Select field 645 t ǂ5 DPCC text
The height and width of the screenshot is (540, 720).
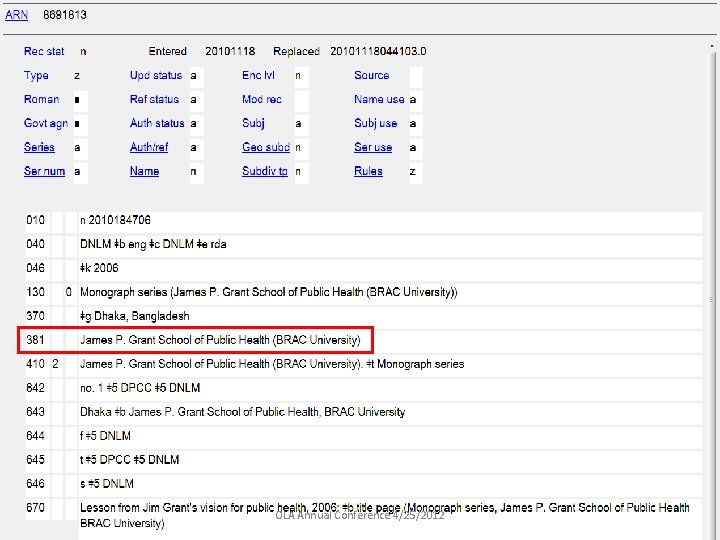click(x=129, y=459)
